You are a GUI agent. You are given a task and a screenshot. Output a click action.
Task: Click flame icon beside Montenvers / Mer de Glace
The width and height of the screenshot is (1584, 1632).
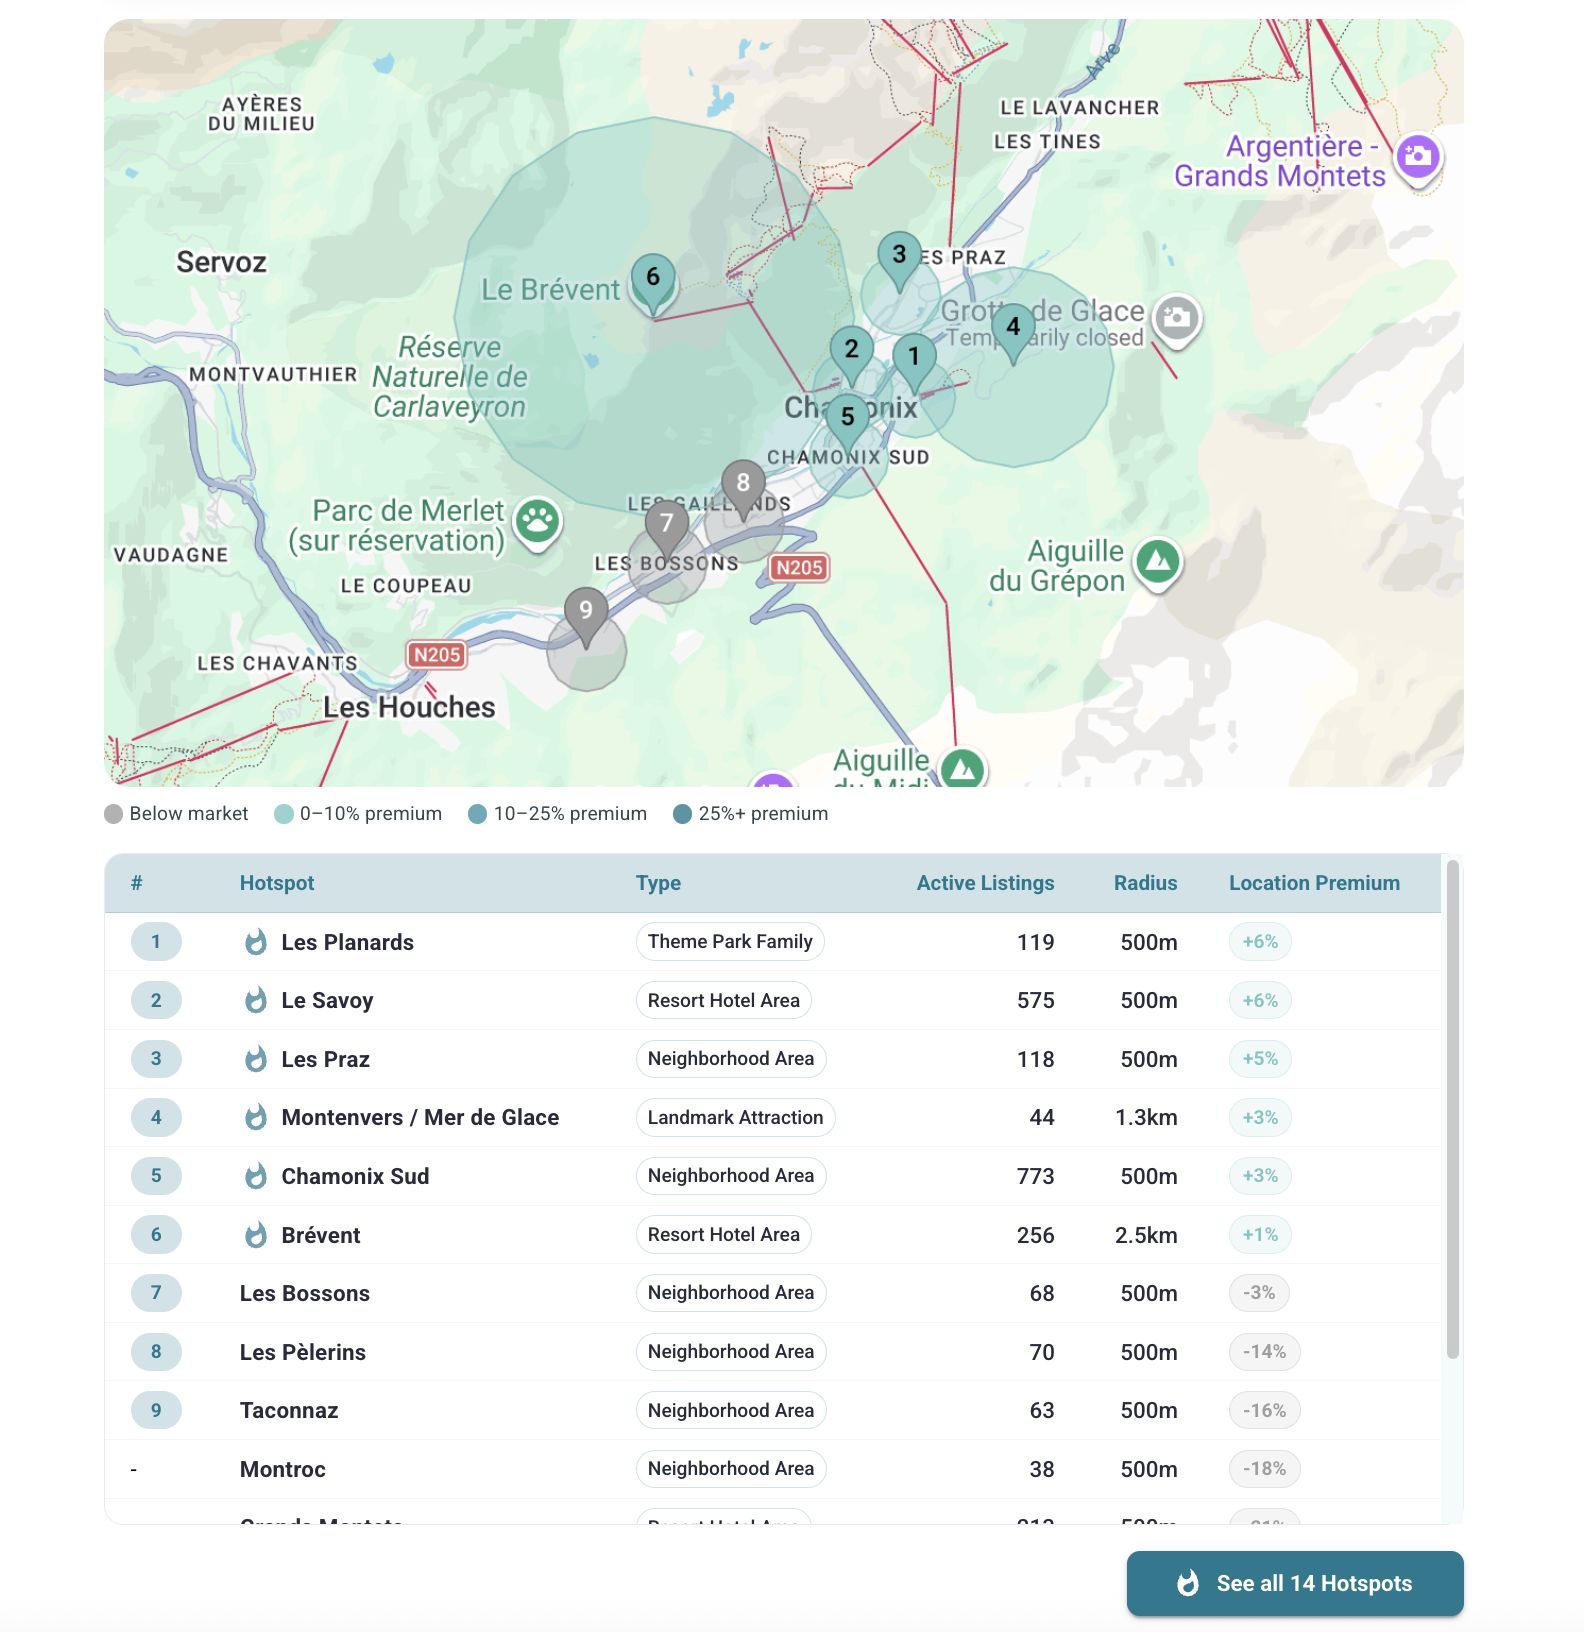coord(256,1117)
